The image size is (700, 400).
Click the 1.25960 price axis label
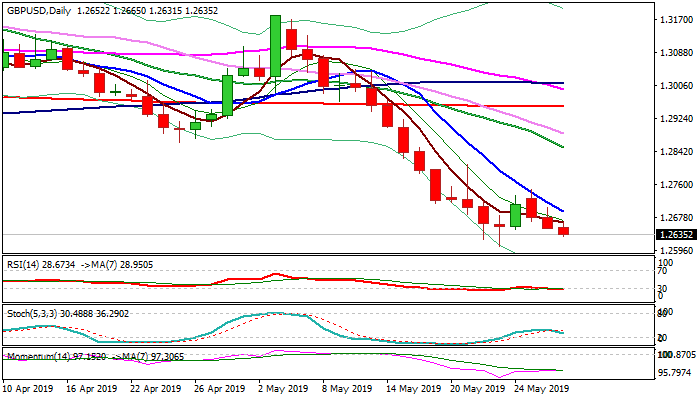(x=675, y=251)
